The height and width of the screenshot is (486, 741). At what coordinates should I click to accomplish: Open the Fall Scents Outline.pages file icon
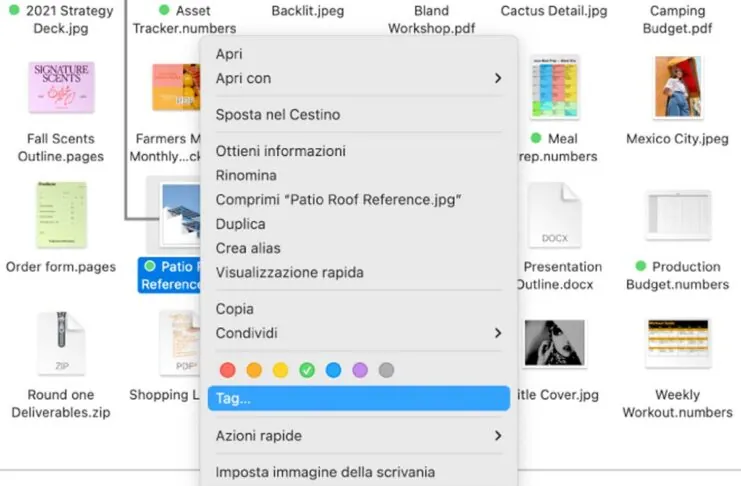[x=61, y=87]
